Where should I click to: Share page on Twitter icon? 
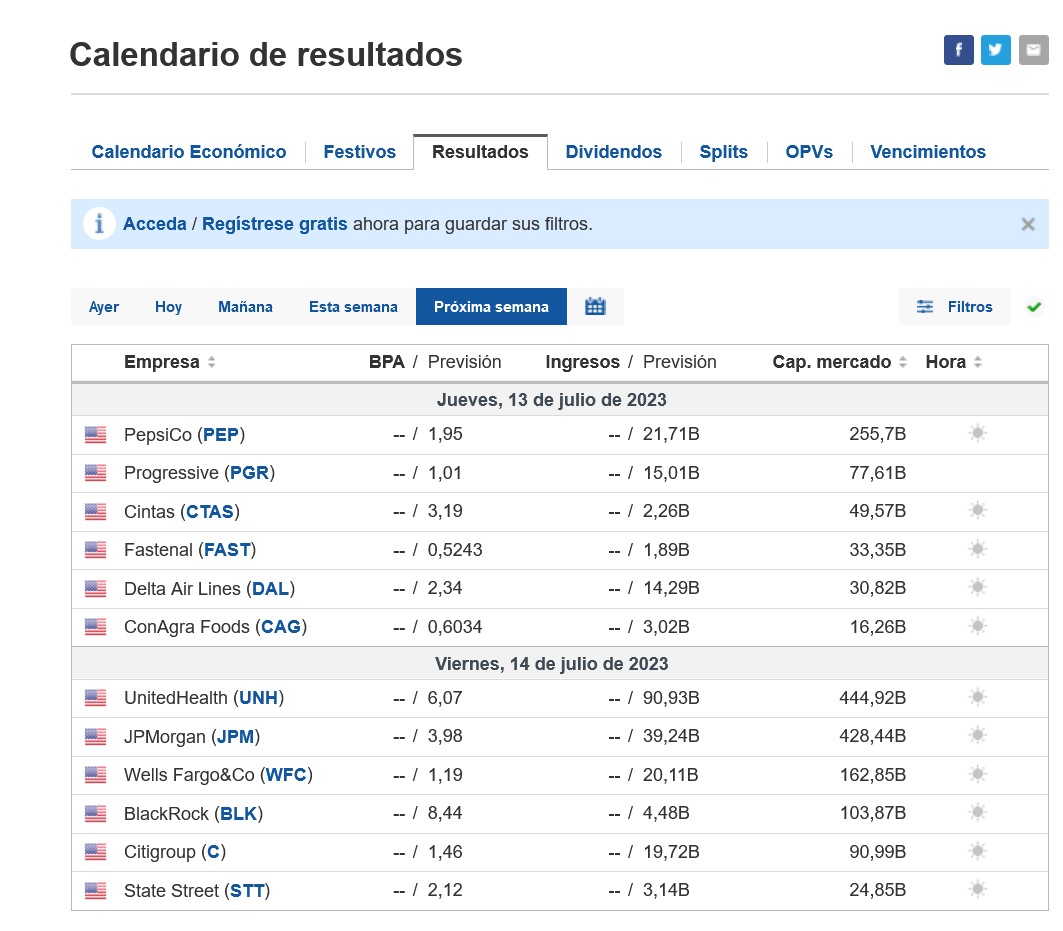995,50
